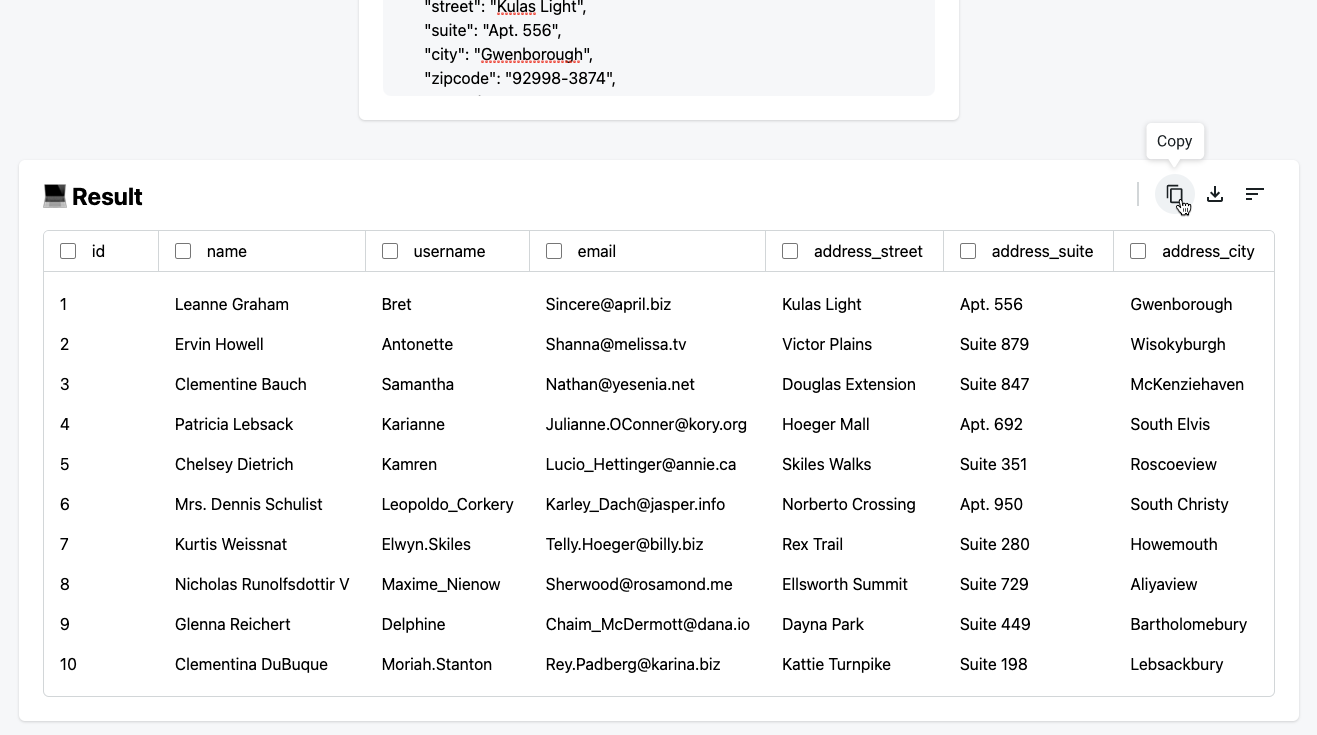Check the address_street column checkbox
Screen dimensions: 1317x735
point(790,251)
